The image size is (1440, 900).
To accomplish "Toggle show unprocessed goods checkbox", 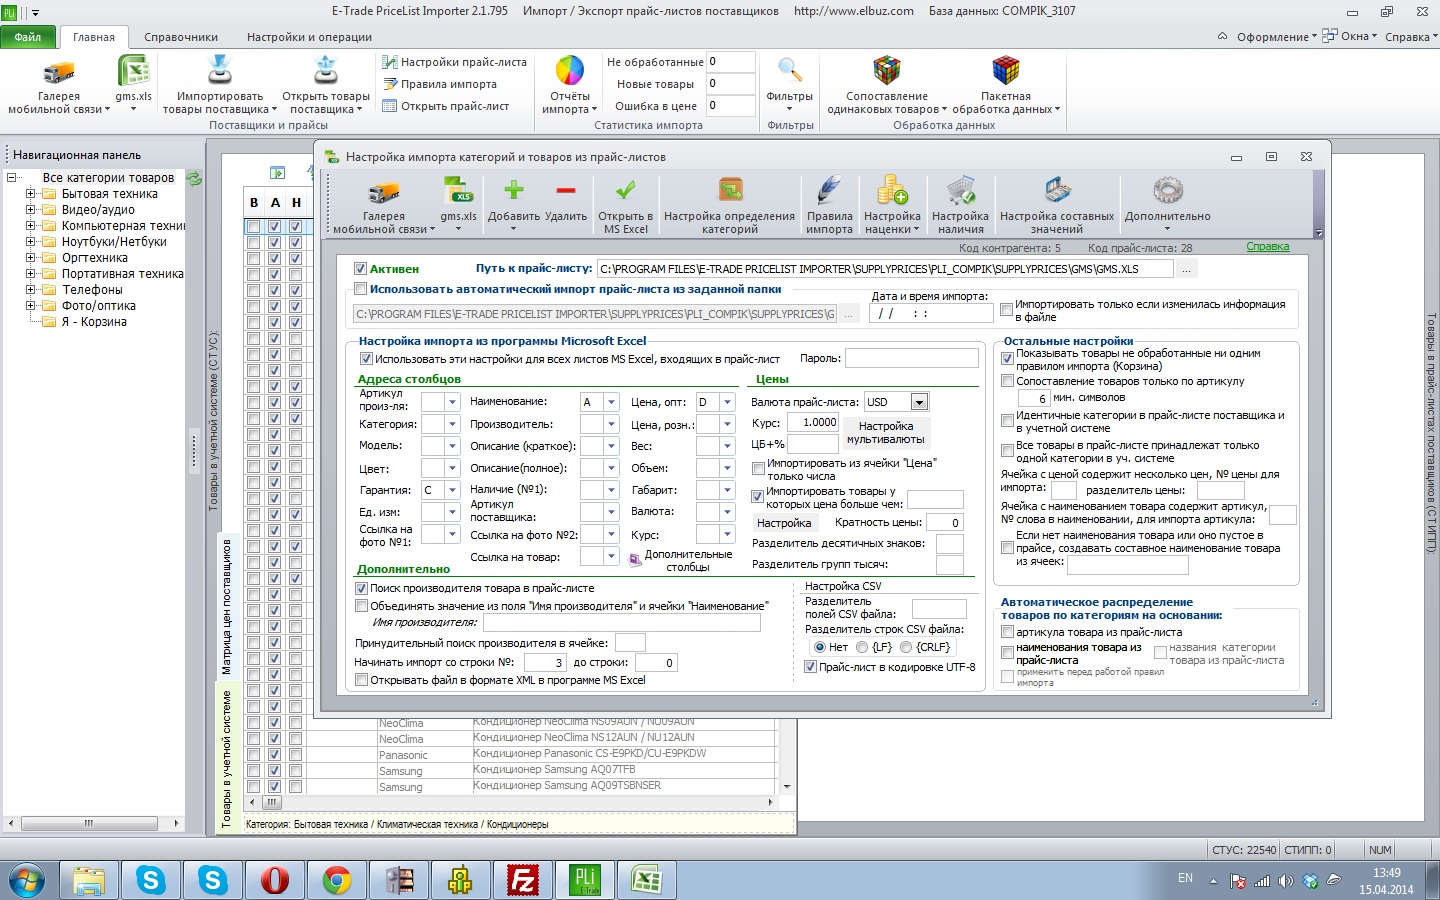I will point(1007,358).
